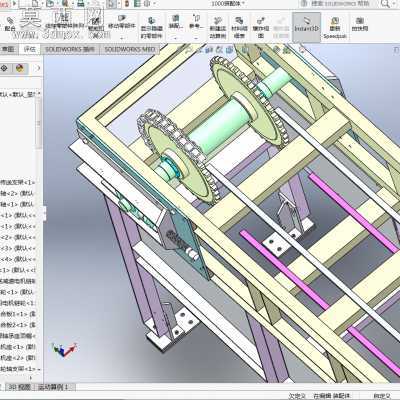Click the 更新 Speedpak tool

tap(335, 28)
